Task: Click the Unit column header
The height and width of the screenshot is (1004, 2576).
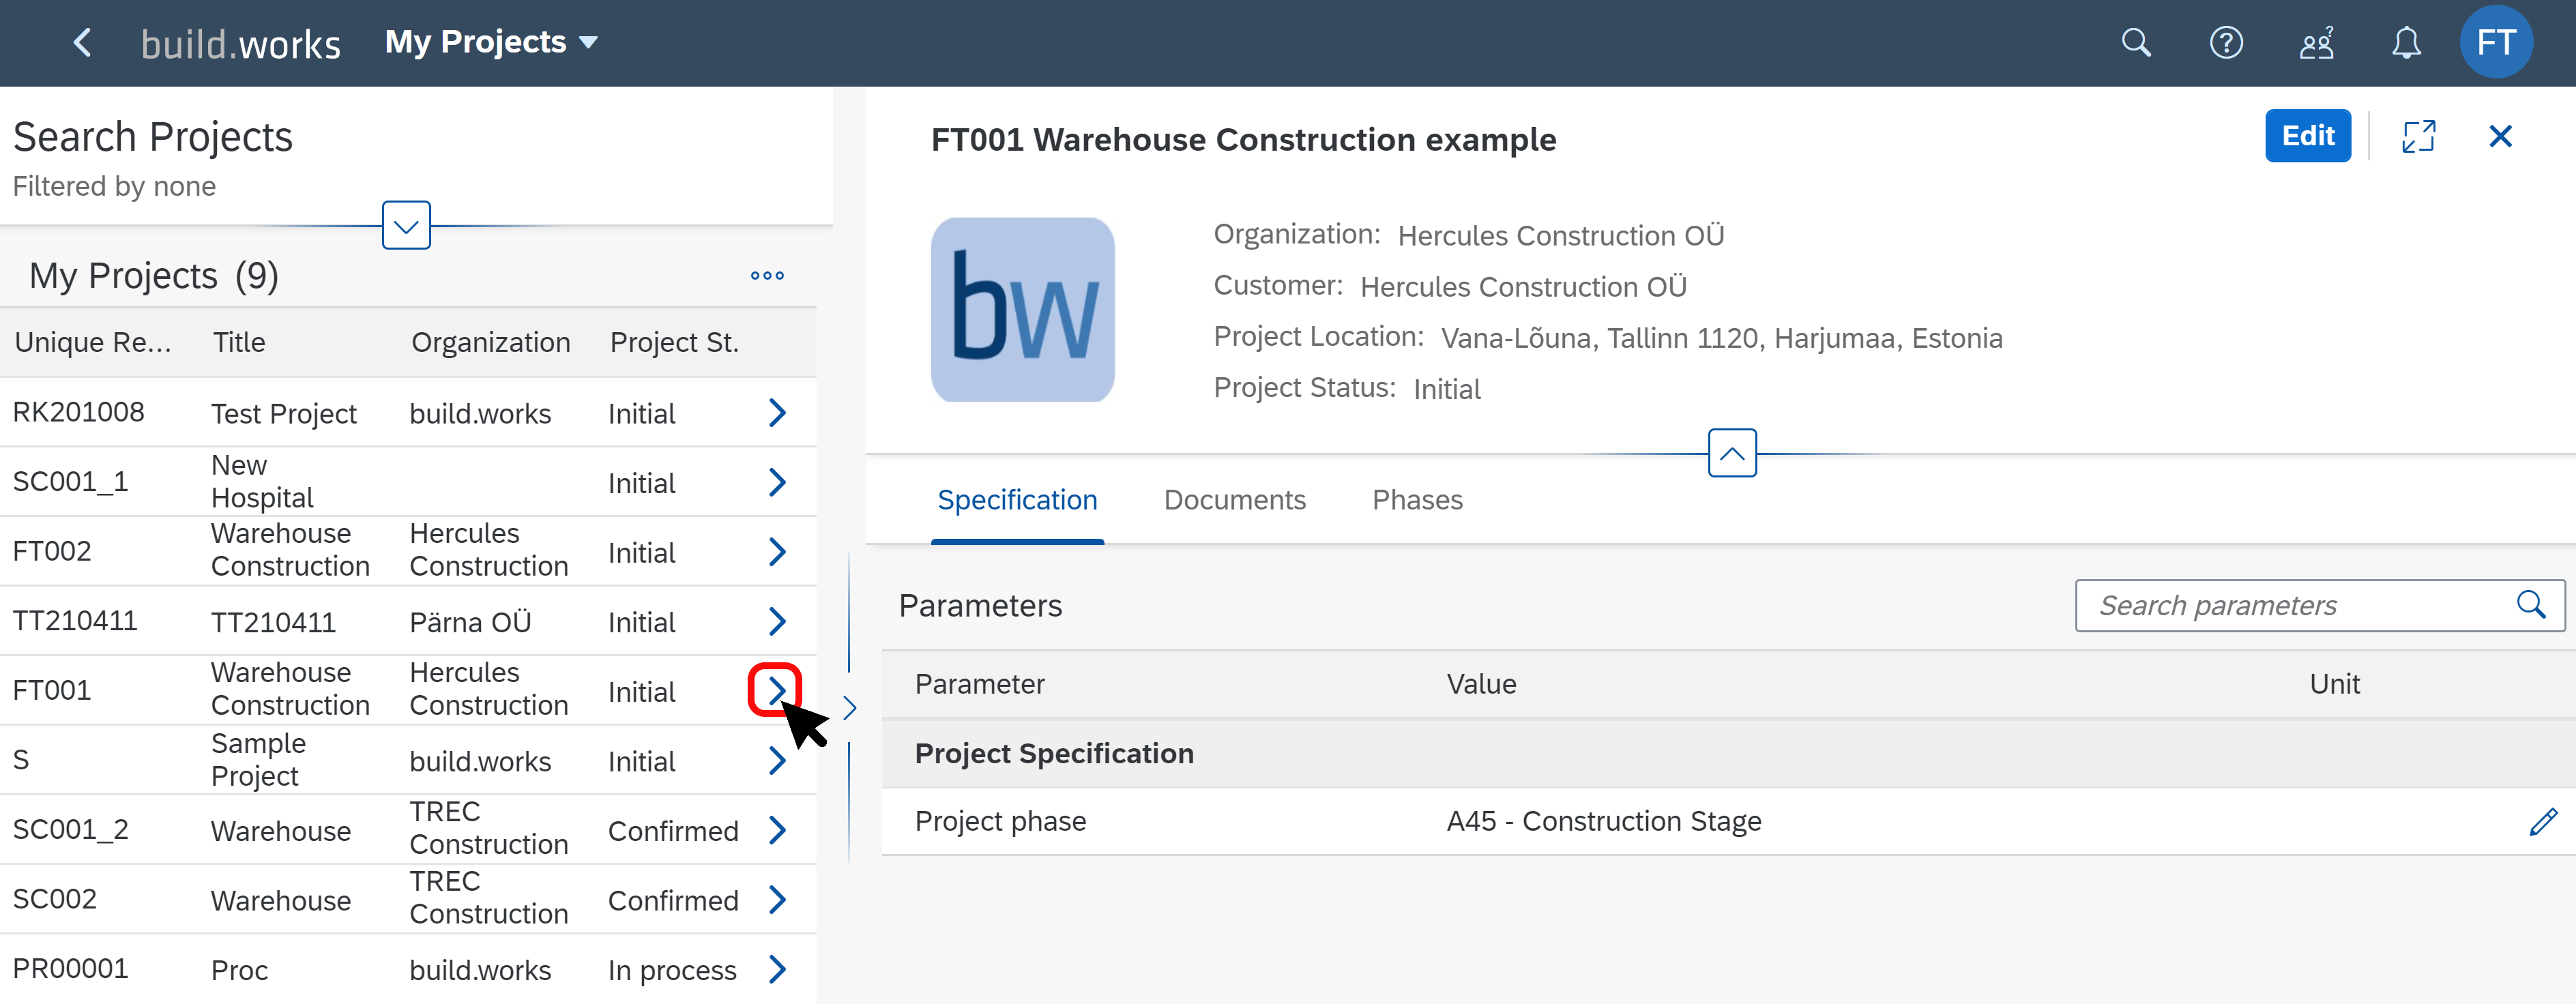Action: click(x=2334, y=684)
